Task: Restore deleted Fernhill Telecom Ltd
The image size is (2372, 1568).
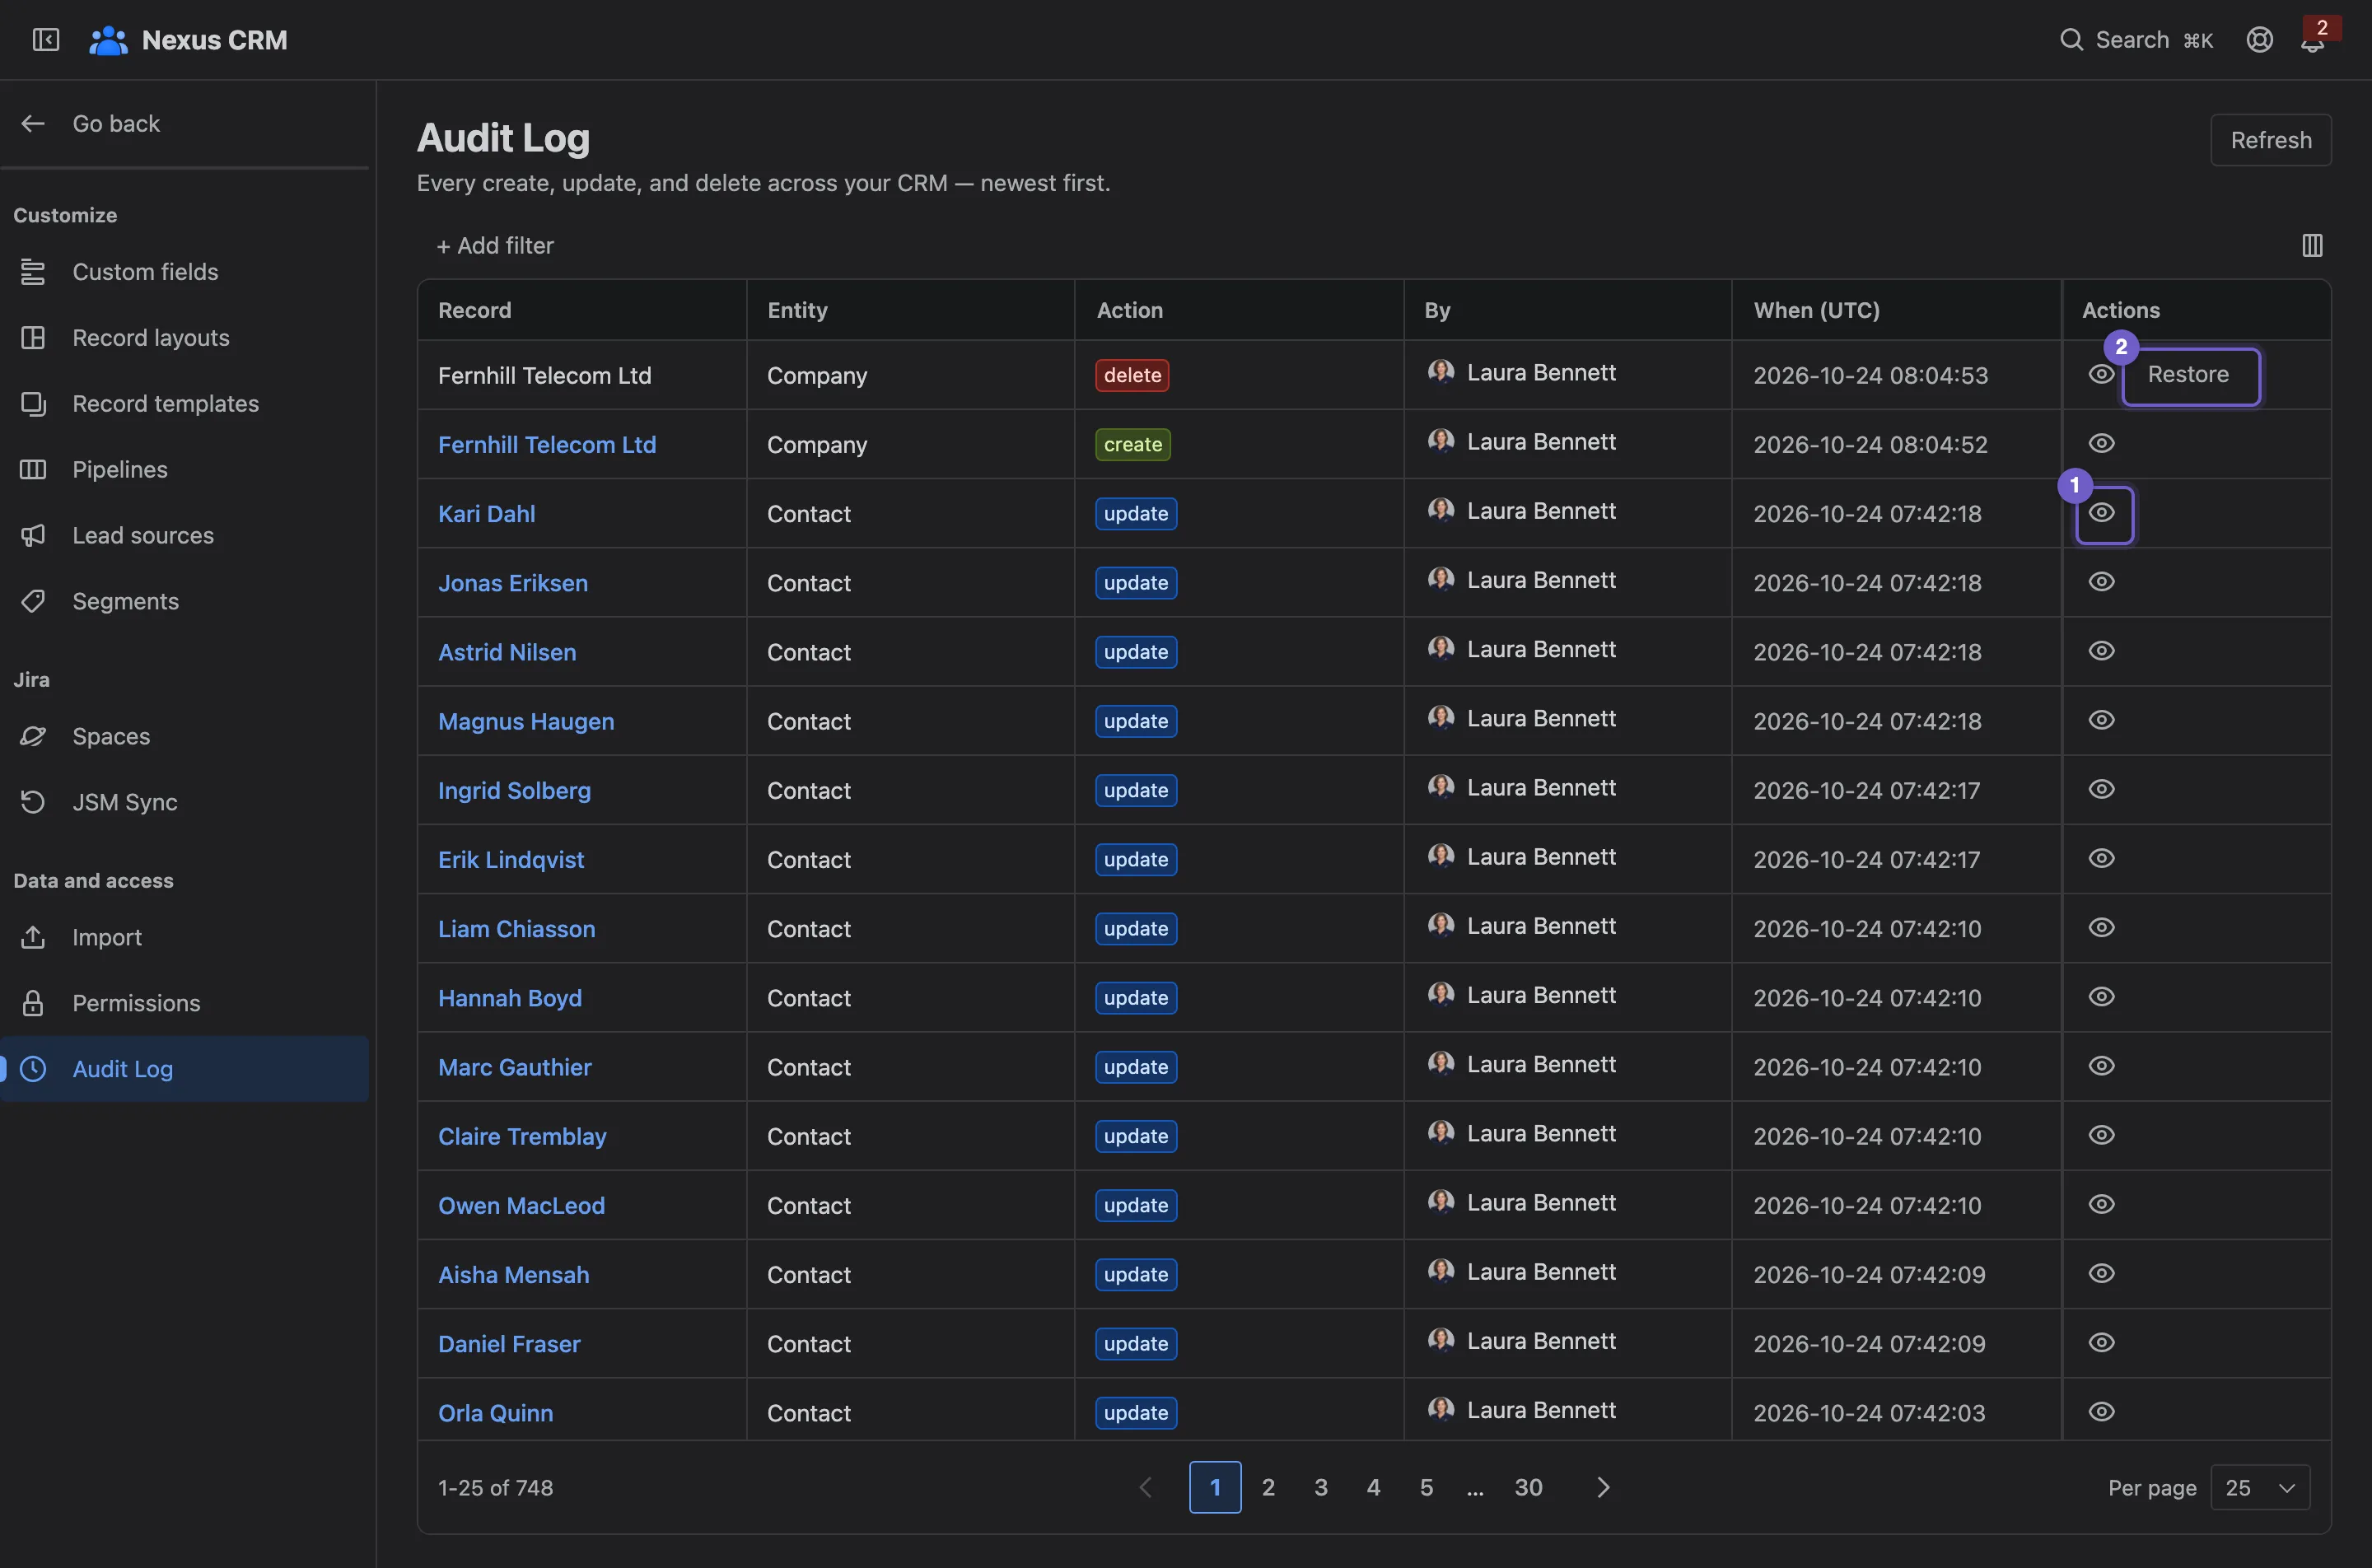Action: tap(2190, 375)
